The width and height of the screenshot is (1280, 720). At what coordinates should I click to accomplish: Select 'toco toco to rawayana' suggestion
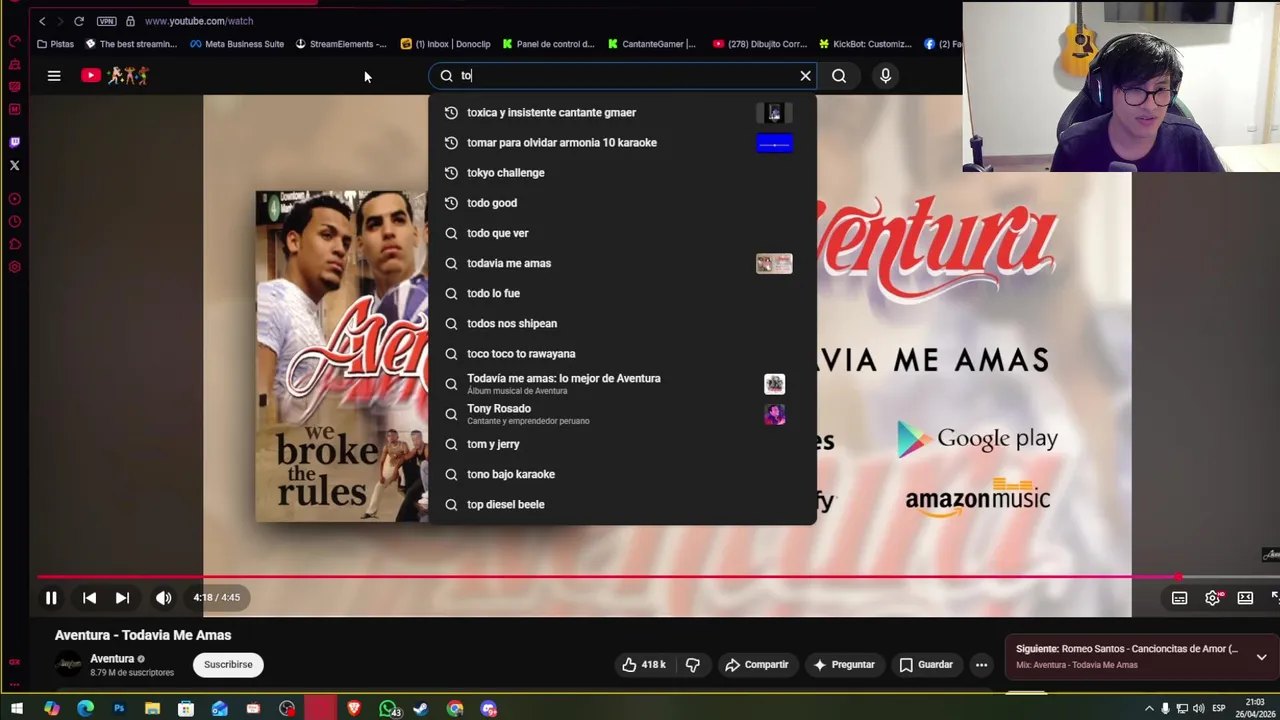tap(622, 354)
